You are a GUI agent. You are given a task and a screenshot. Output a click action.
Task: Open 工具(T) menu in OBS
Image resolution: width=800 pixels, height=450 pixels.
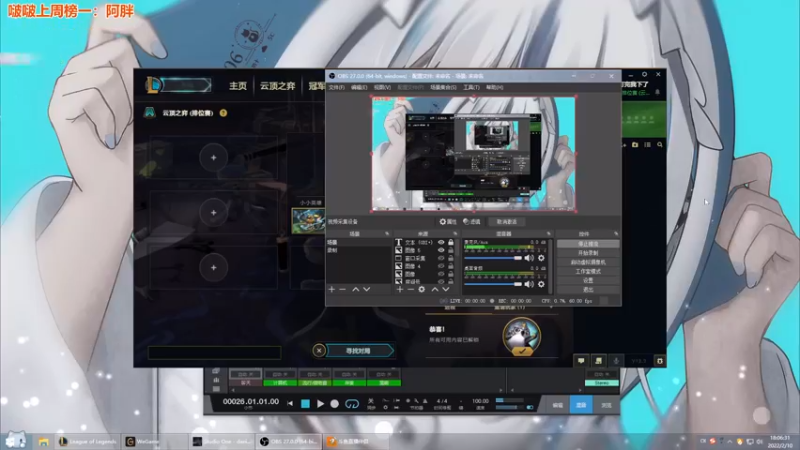tap(471, 87)
